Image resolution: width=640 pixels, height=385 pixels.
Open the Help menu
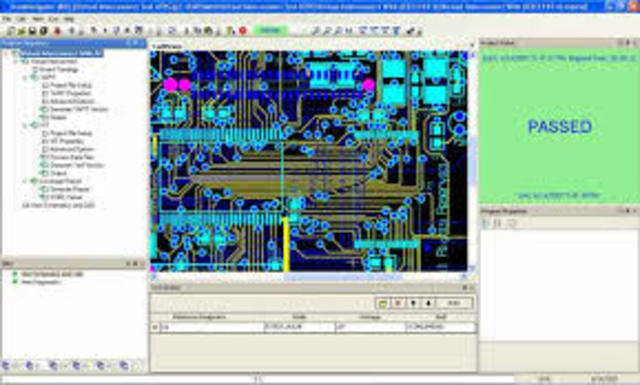pyautogui.click(x=69, y=19)
